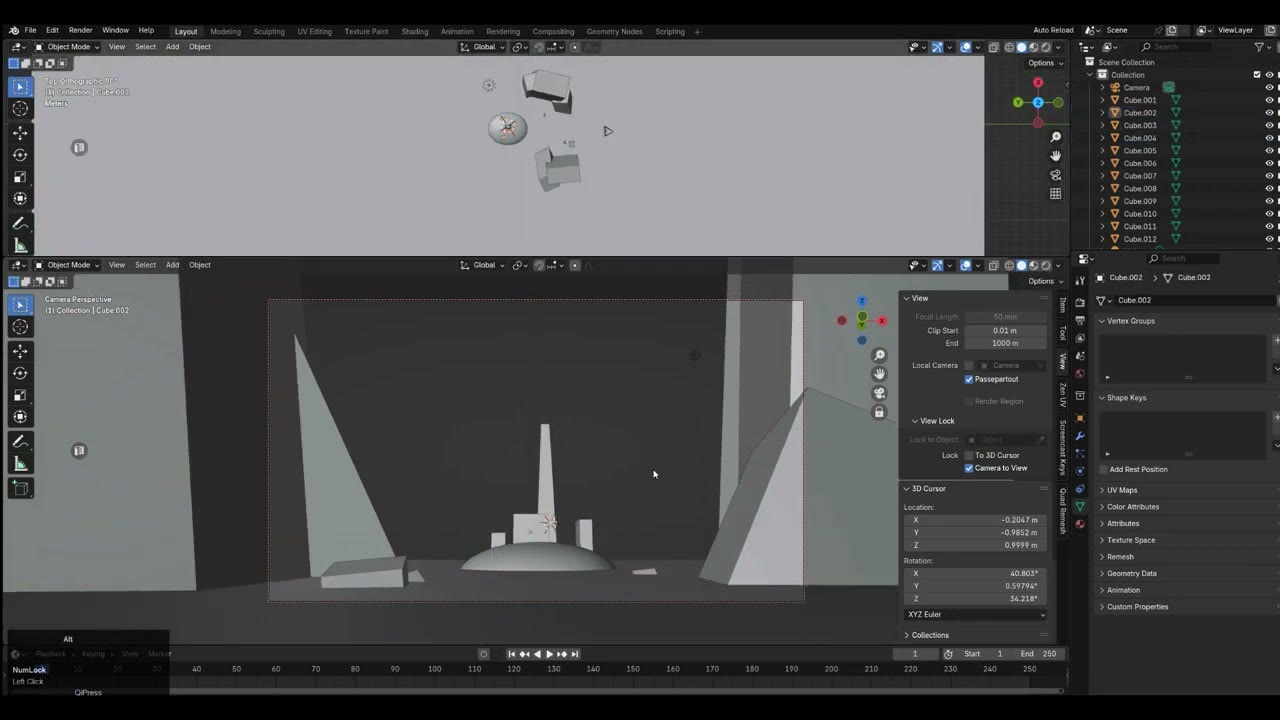Jump to timeline end frame
The width and height of the screenshot is (1280, 720).
[575, 654]
